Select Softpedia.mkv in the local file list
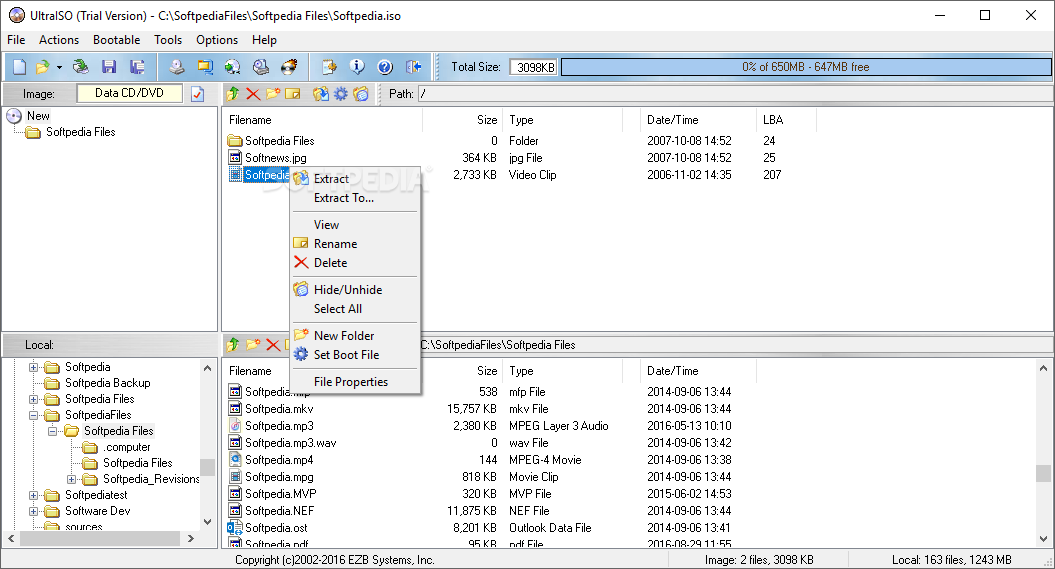Image resolution: width=1055 pixels, height=569 pixels. [279, 409]
